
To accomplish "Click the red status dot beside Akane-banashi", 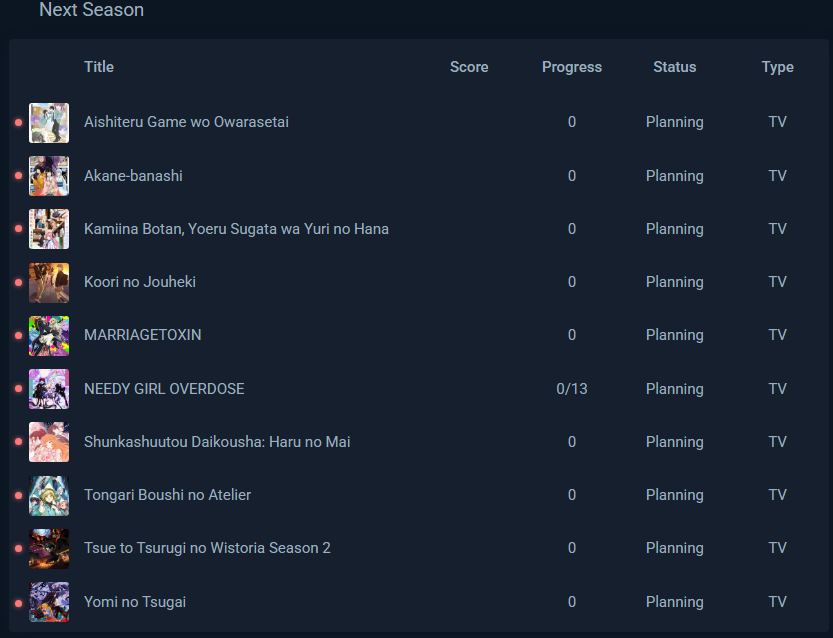I will click(19, 176).
